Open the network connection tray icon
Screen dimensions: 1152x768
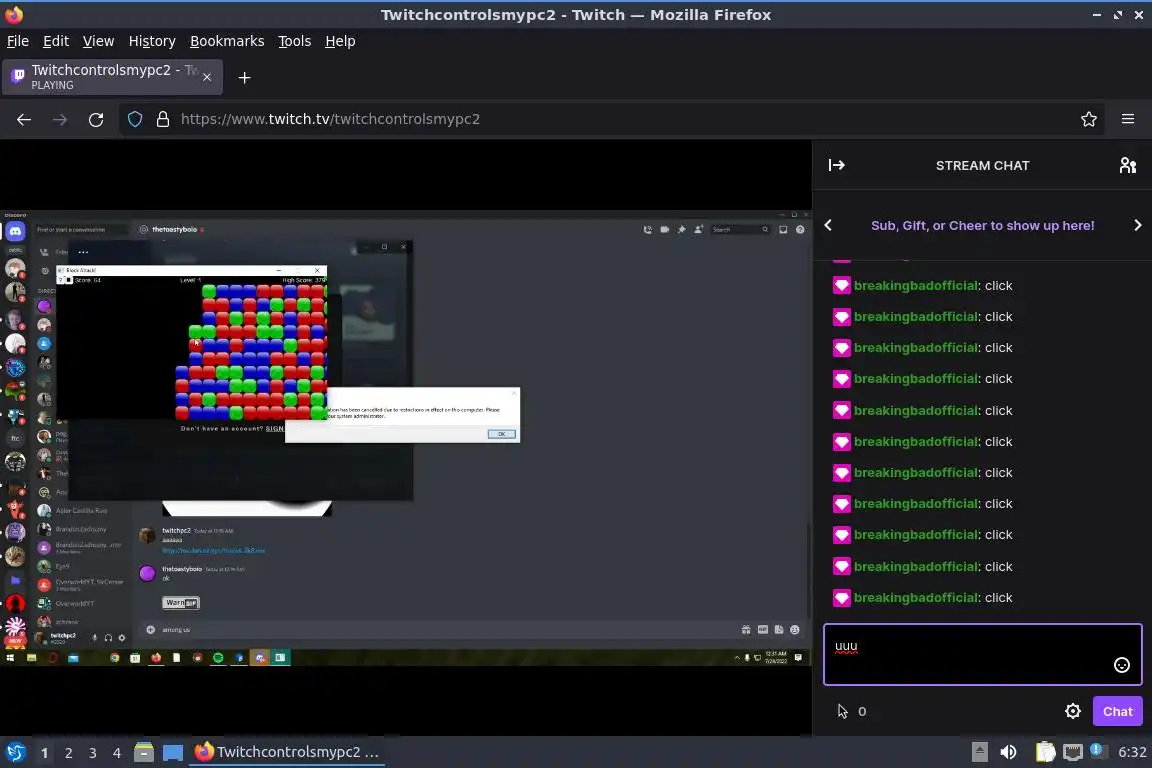(1073, 752)
